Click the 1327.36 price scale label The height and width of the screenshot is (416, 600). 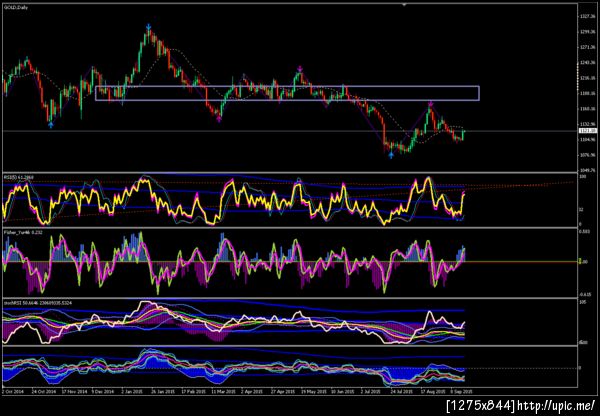tap(588, 16)
